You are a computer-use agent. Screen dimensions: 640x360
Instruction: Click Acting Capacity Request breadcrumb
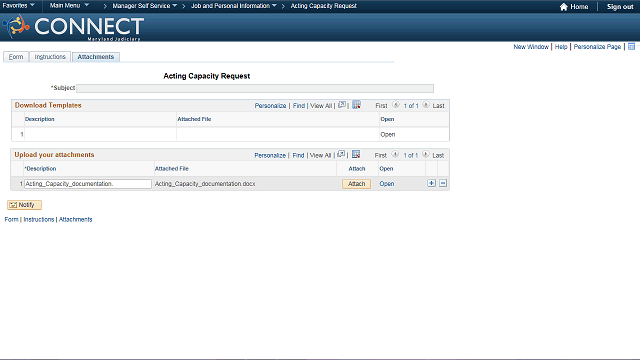323,6
